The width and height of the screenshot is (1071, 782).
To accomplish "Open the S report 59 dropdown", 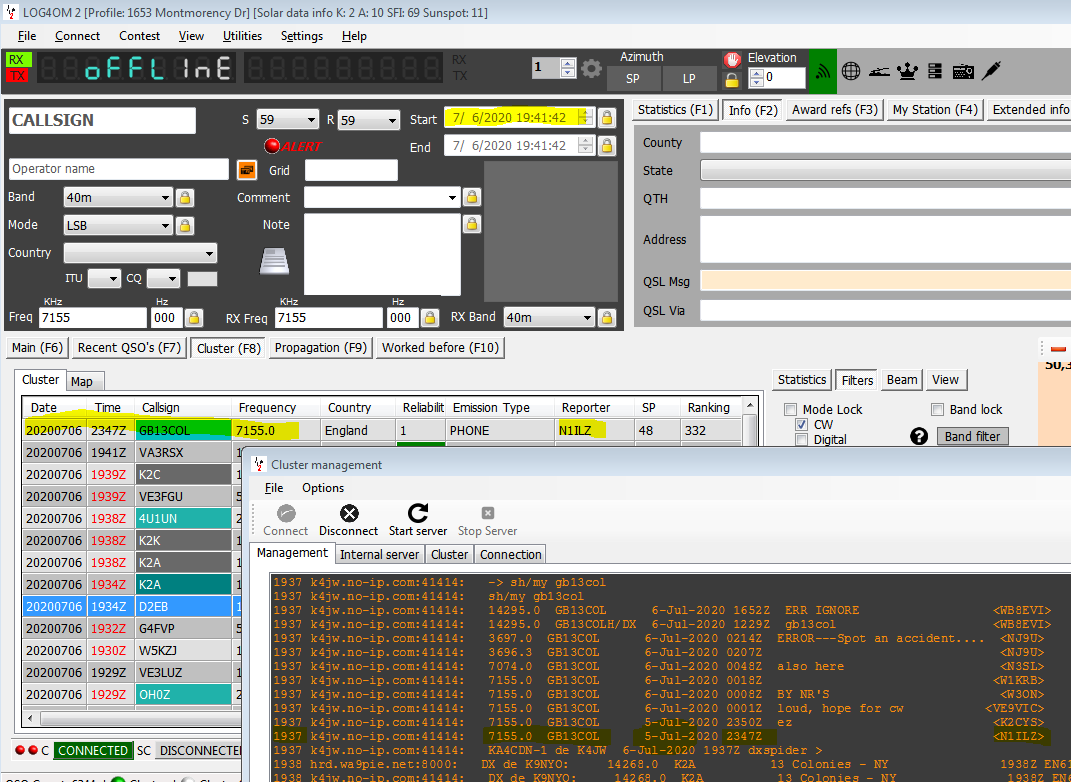I will [311, 120].
